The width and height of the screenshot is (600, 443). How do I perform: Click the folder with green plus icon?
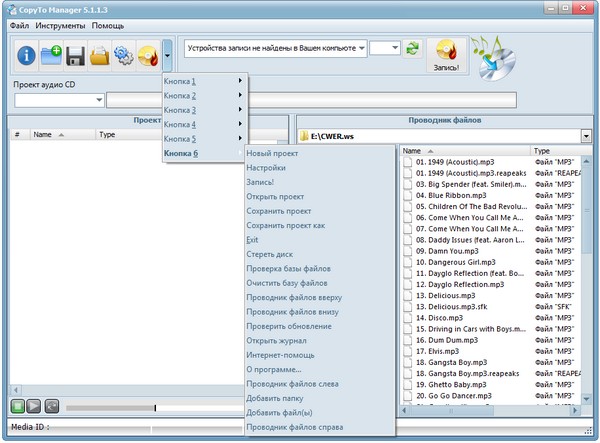[x=51, y=56]
